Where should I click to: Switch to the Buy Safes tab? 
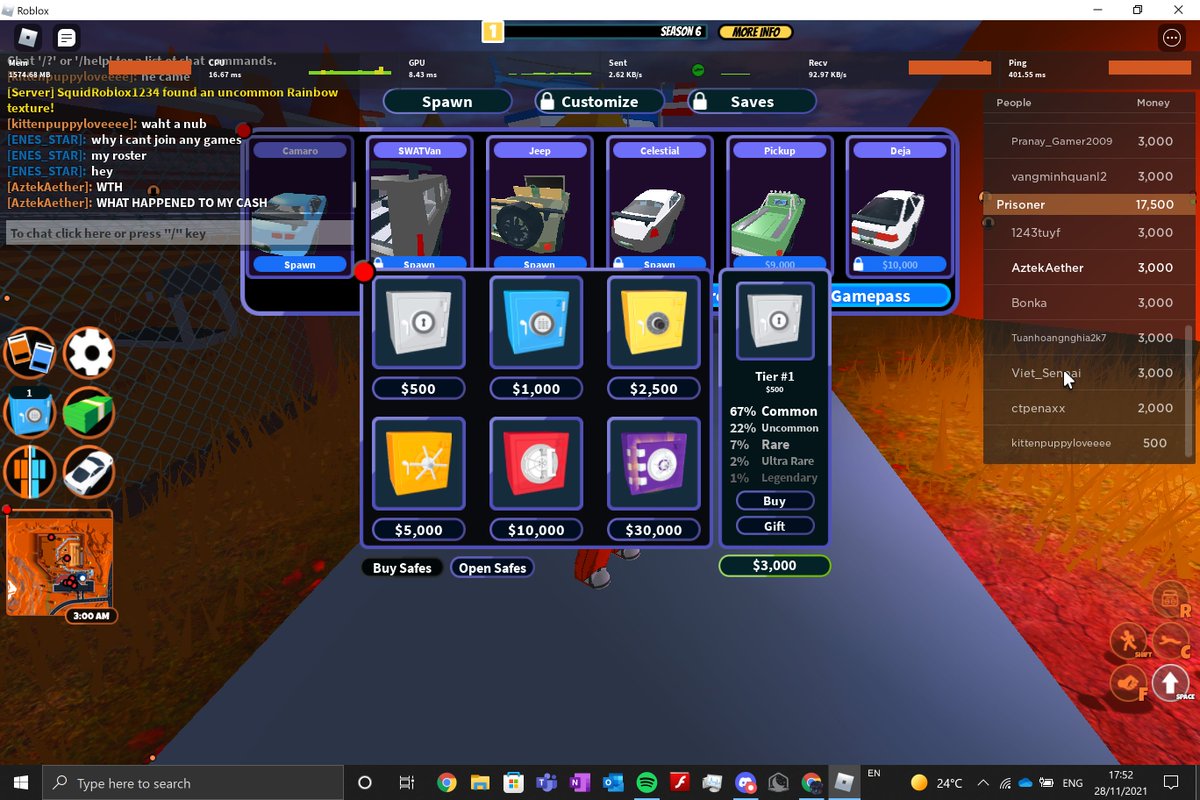[x=402, y=568]
